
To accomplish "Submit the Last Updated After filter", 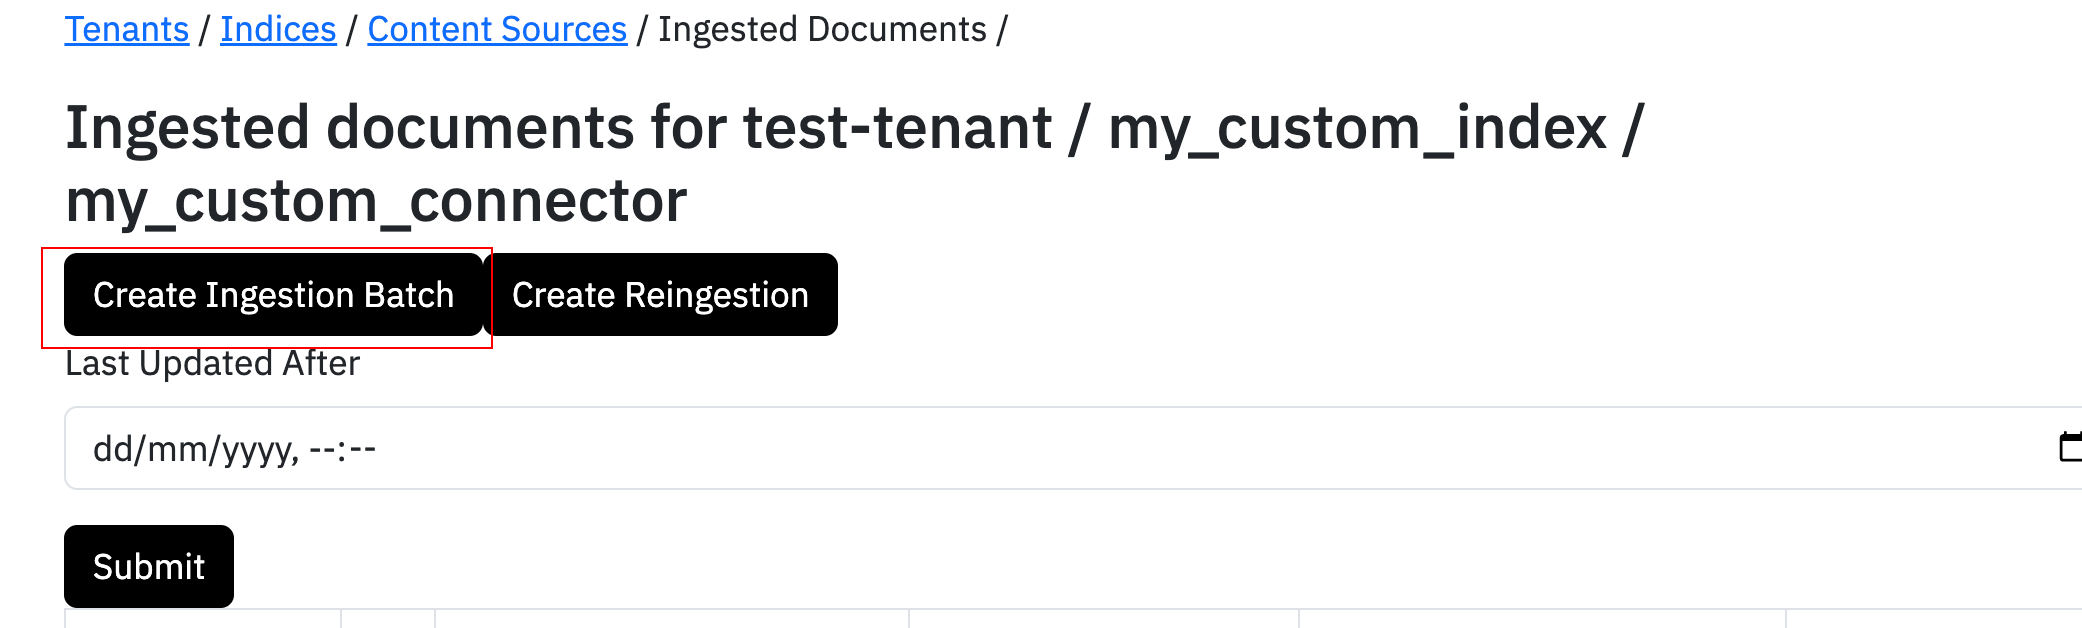I will [x=149, y=566].
